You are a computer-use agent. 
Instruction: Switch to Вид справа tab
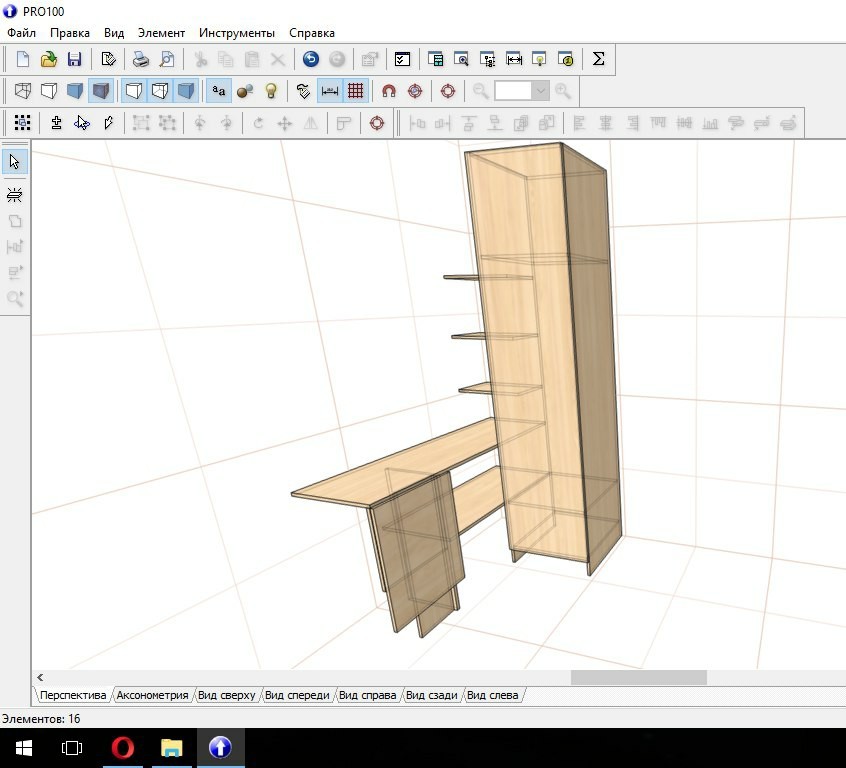(367, 695)
